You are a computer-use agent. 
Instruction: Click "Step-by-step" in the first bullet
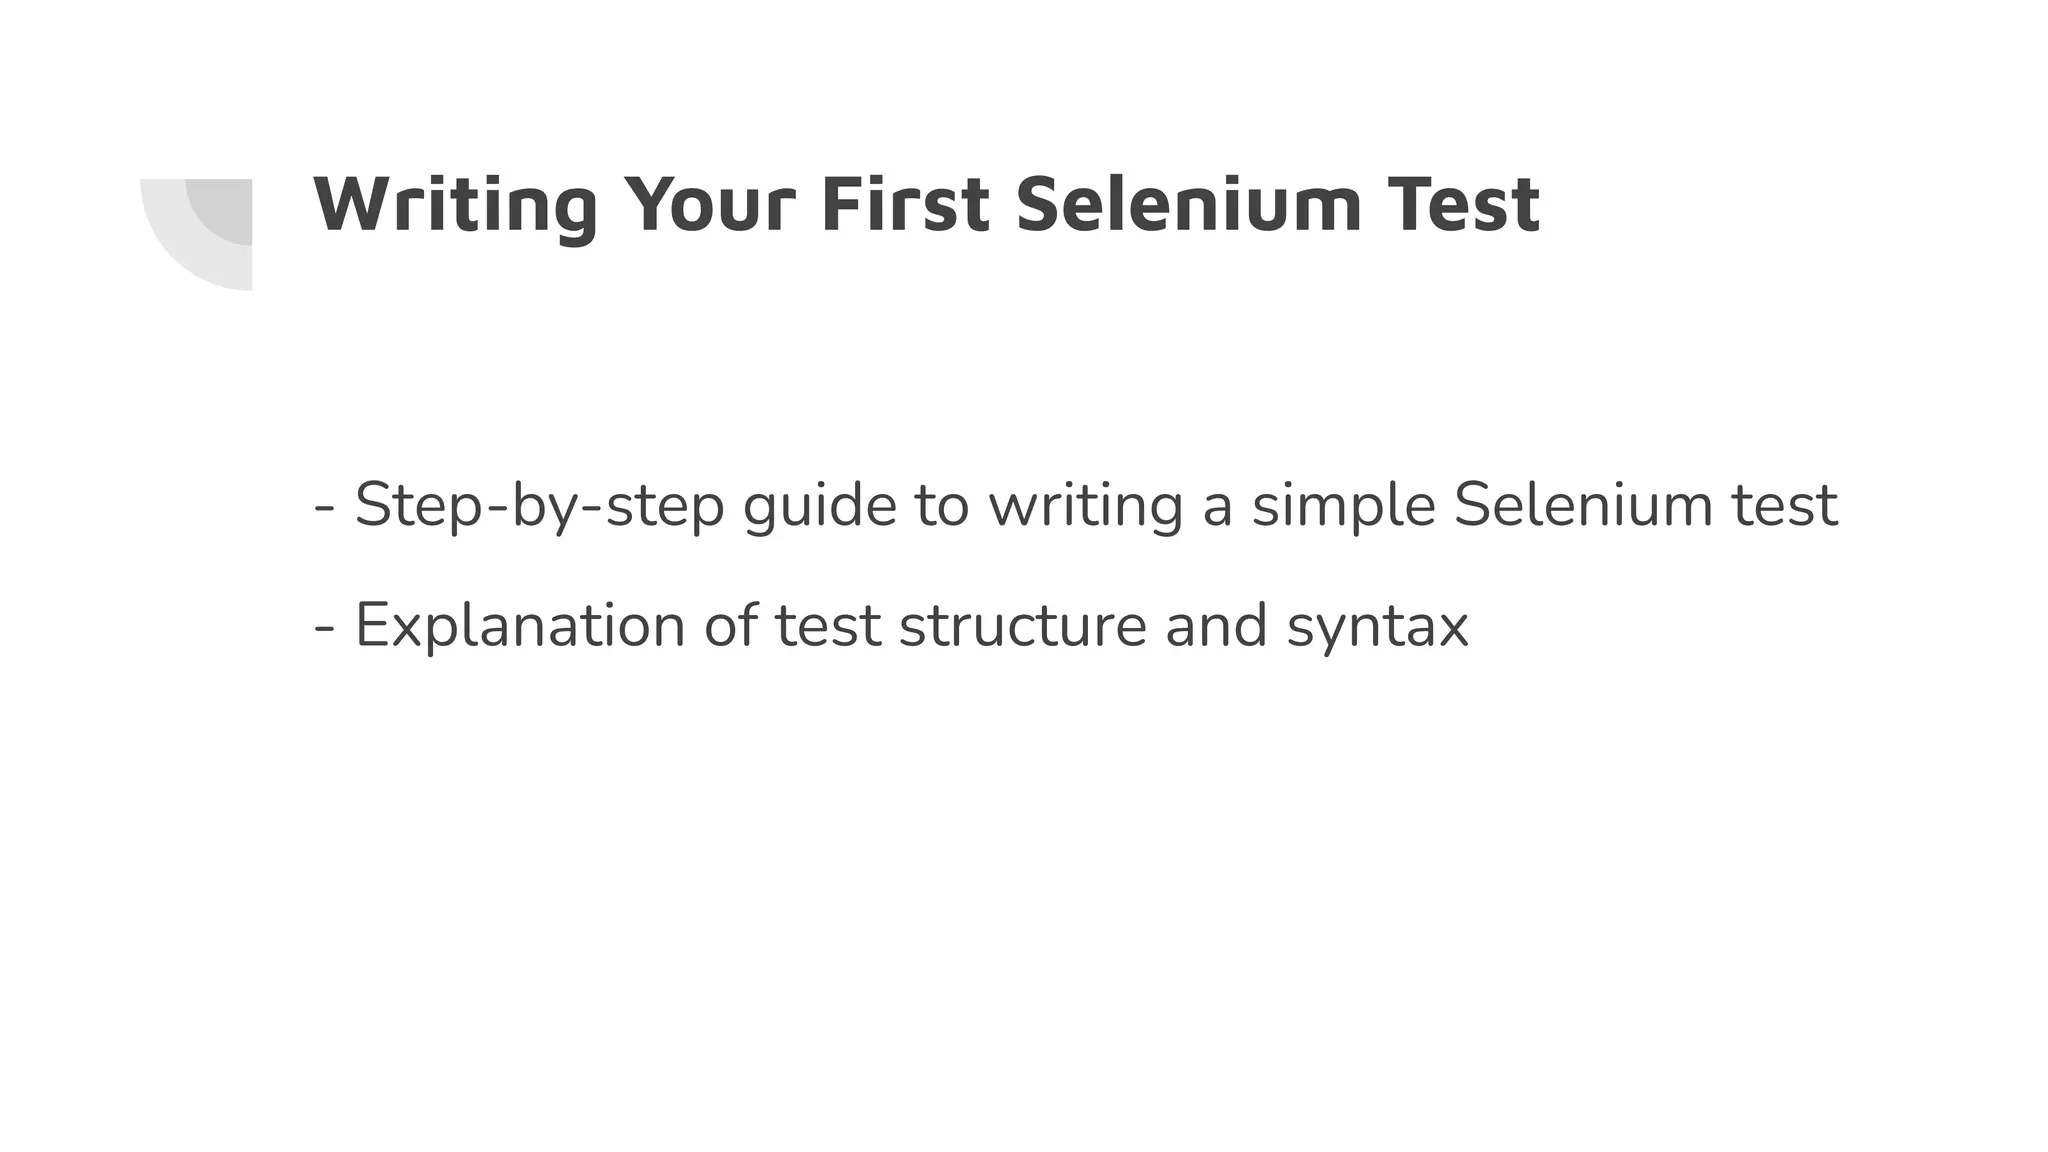pyautogui.click(x=540, y=507)
